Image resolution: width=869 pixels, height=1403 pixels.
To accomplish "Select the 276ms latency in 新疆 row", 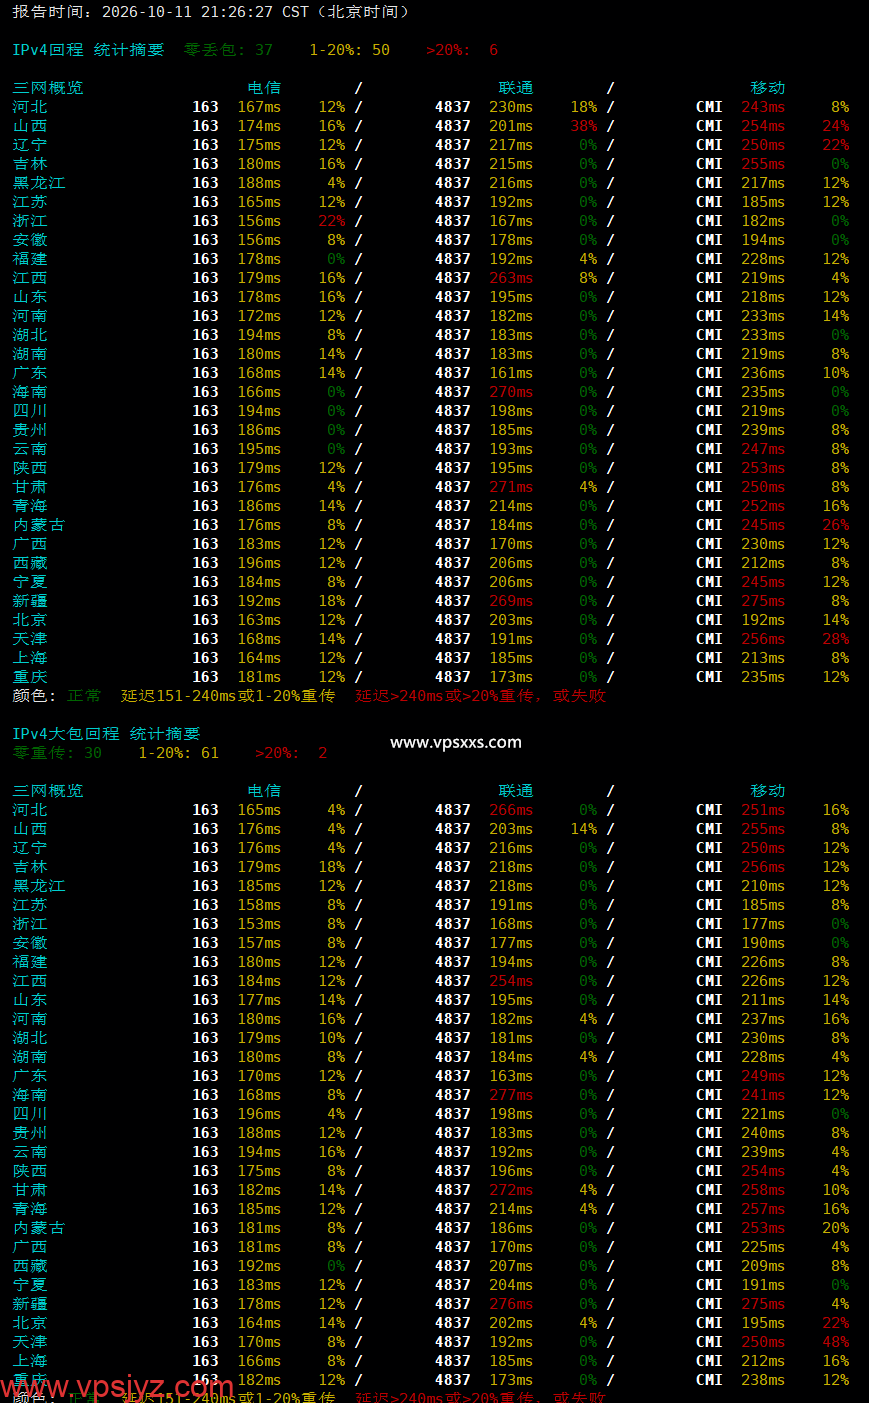I will [511, 1304].
